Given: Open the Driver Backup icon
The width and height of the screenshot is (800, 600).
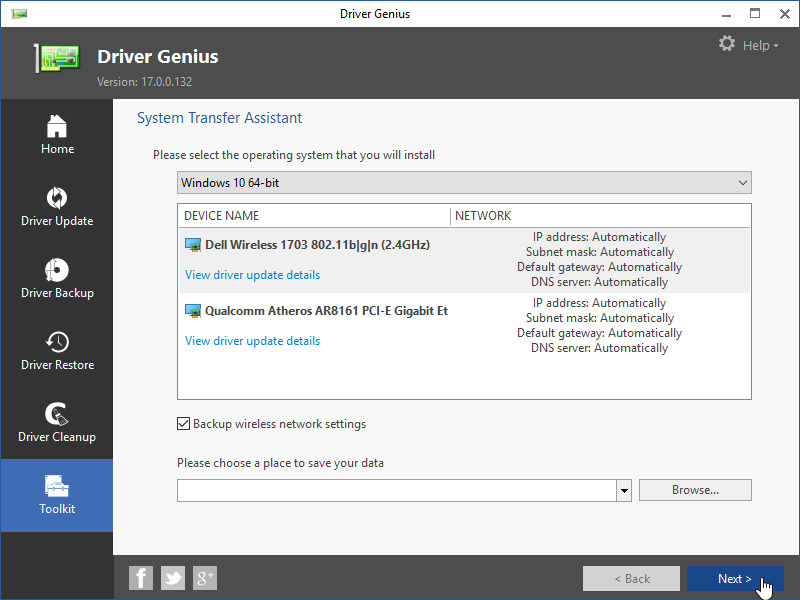Looking at the screenshot, I should point(57,270).
